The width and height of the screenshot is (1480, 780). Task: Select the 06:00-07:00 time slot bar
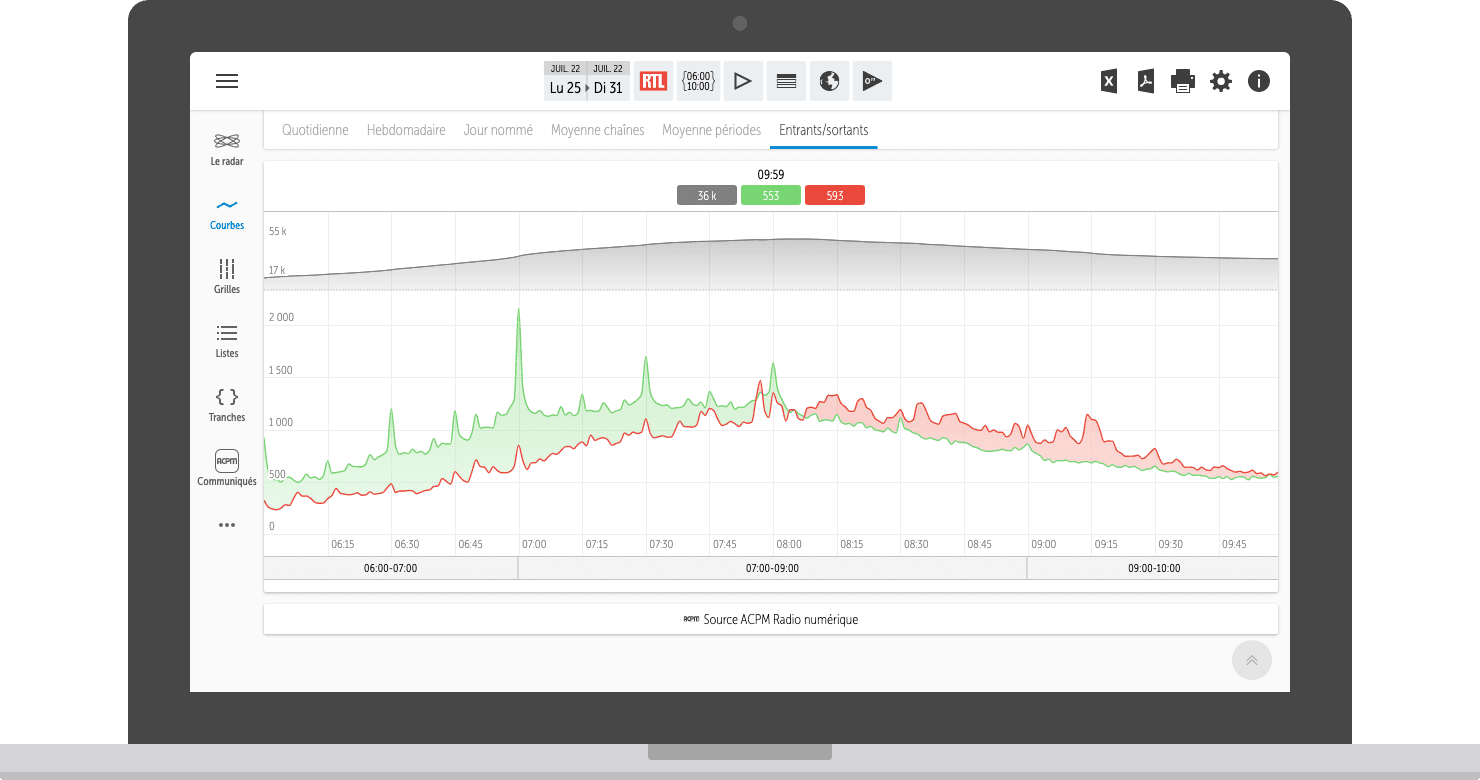tap(390, 568)
